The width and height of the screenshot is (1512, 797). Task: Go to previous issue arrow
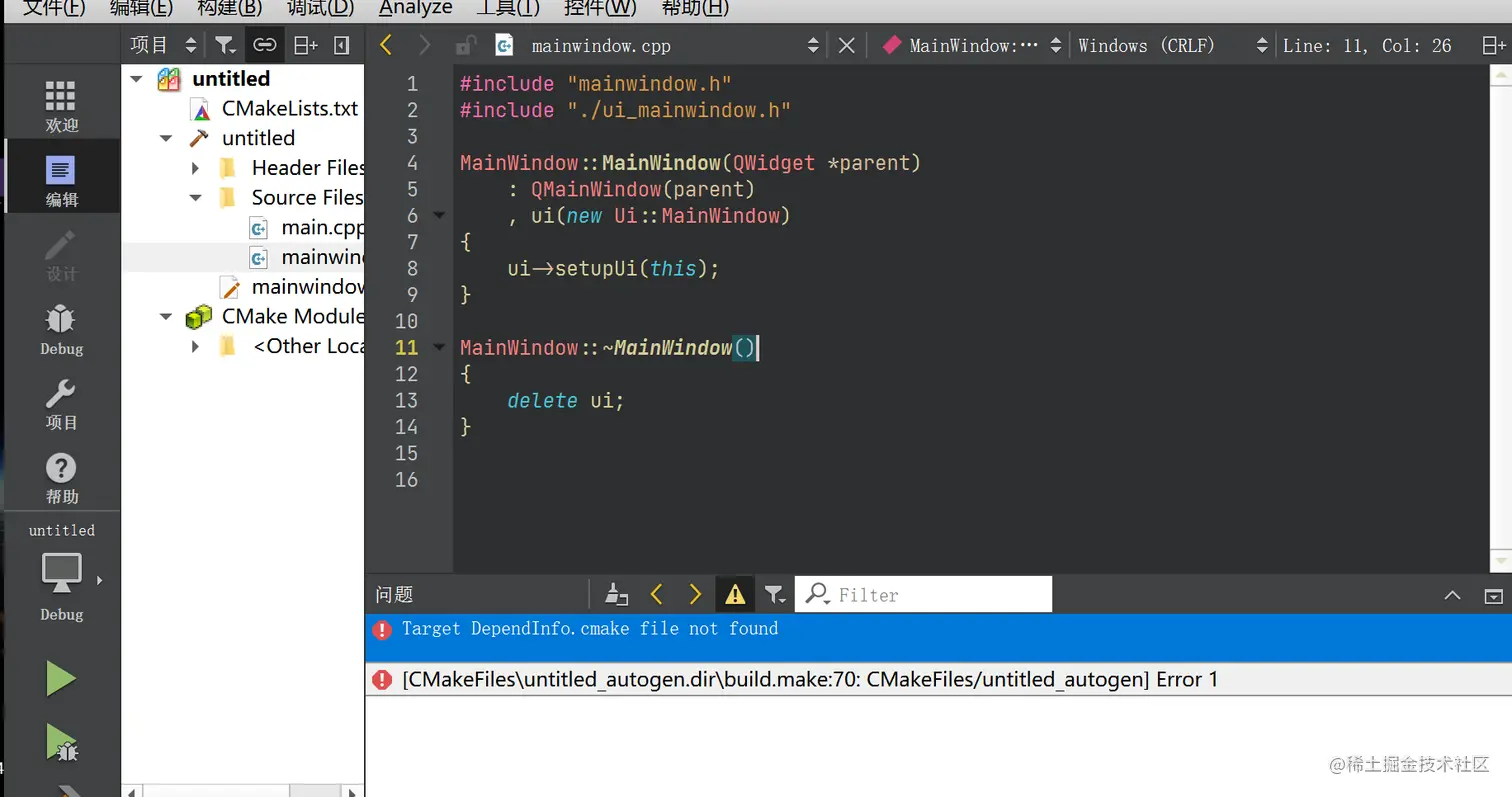point(657,594)
